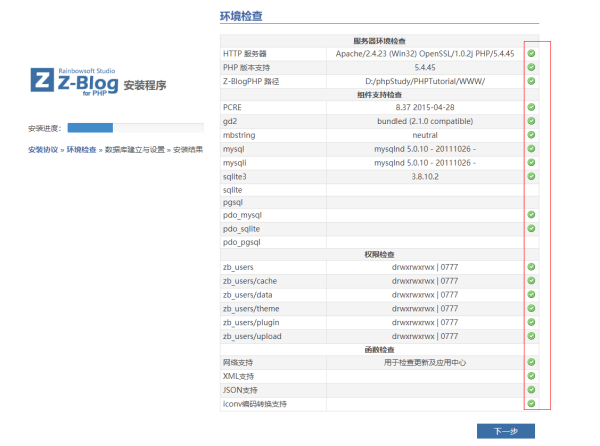
Task: Click the zb_users/upload green check icon
Action: pos(531,336)
